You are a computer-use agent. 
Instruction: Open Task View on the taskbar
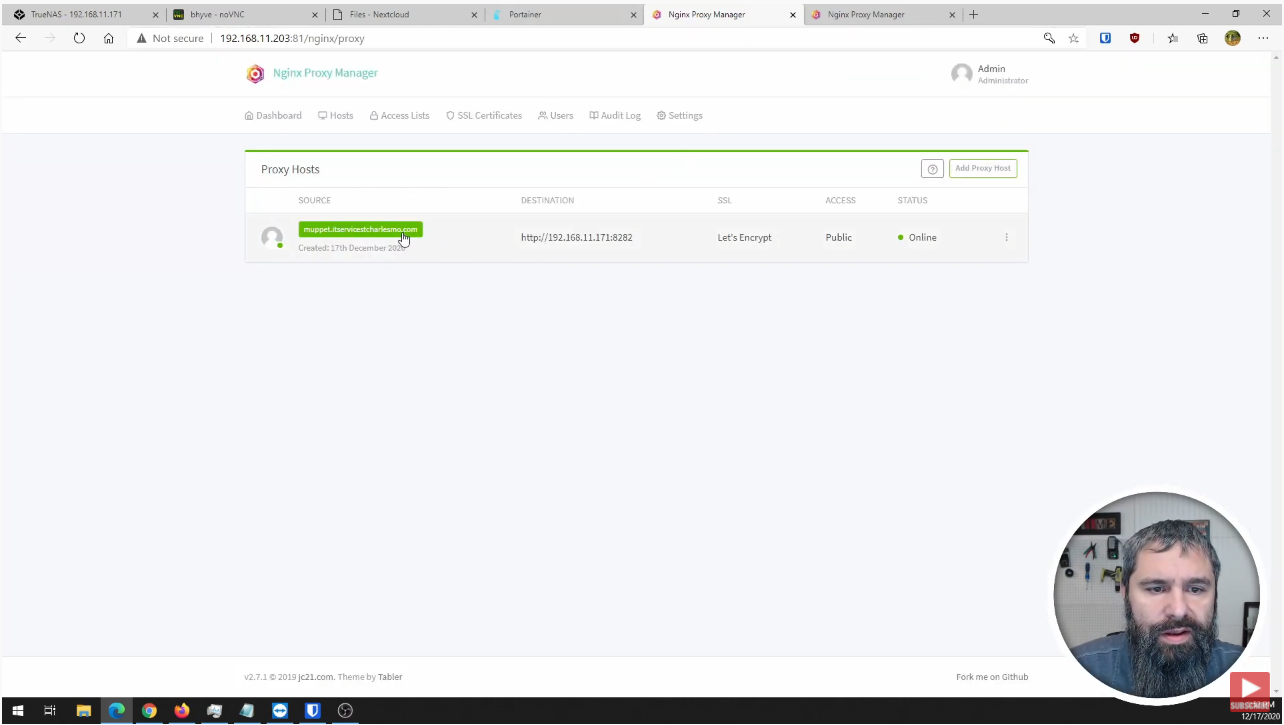coord(50,711)
